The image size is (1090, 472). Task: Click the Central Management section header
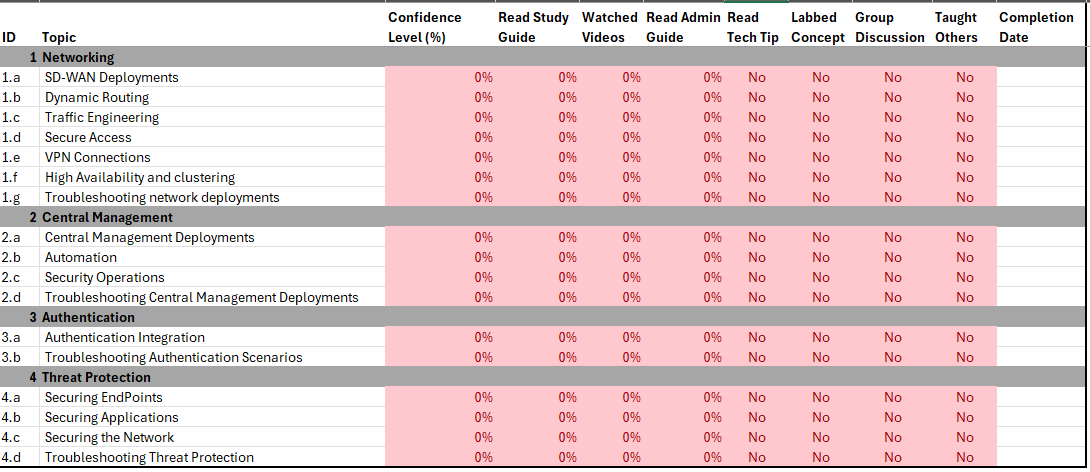107,217
